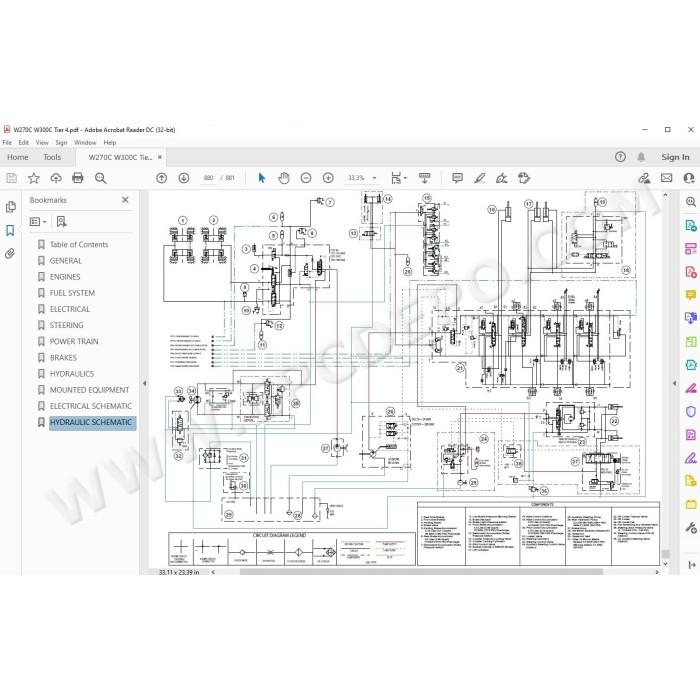Open the HYDRAULICS bookmark
Screen dimensions: 700x700
[x=72, y=374]
